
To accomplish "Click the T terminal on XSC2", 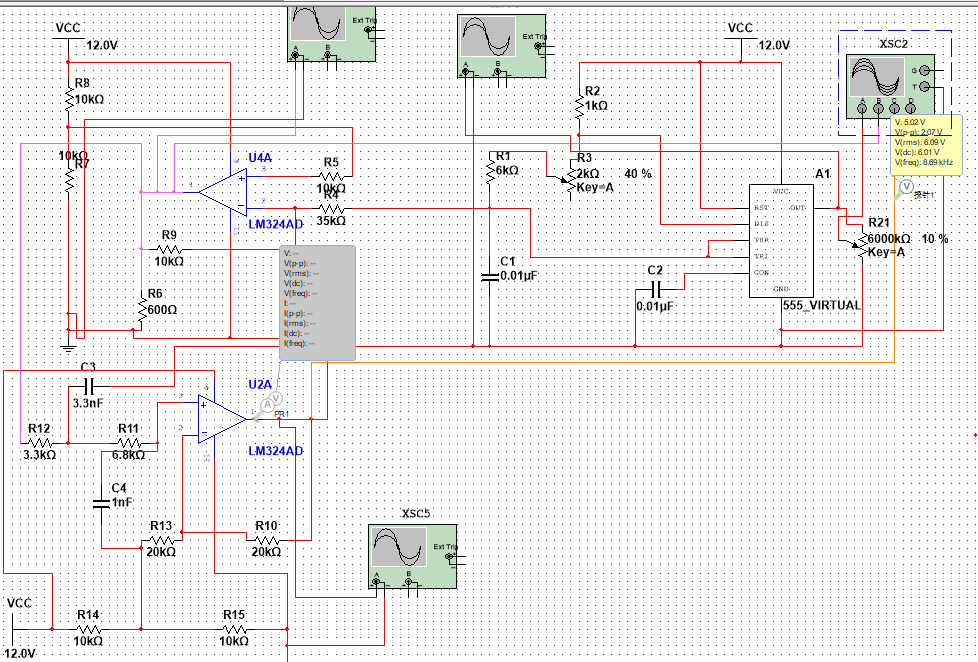I will point(924,87).
